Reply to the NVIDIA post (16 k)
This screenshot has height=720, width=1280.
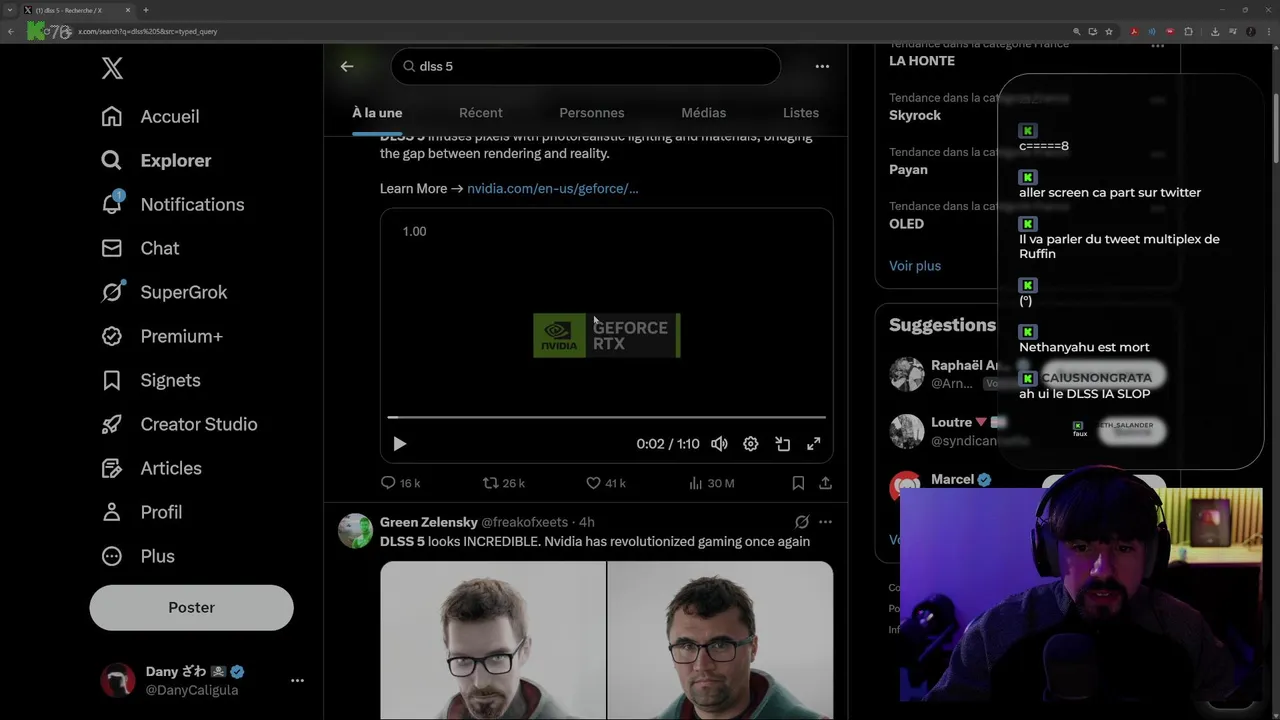(x=400, y=483)
